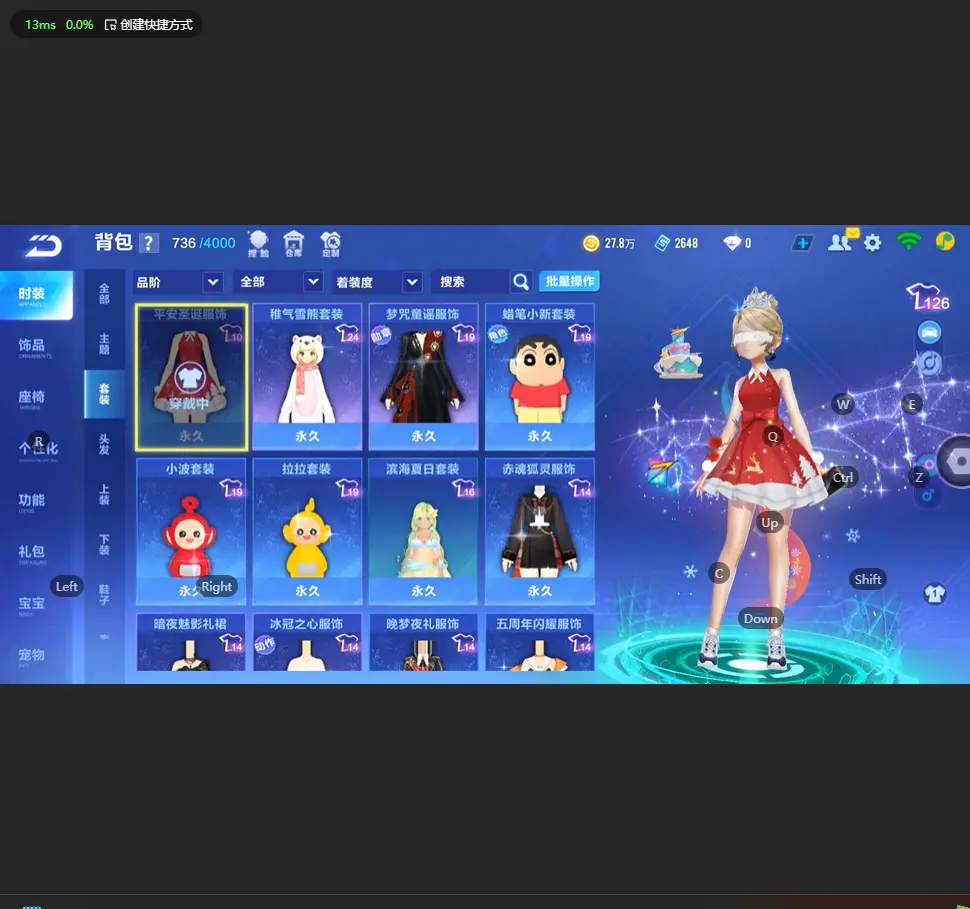Select the 梦咒童谣服饰 outfit card
970x909 pixels.
coord(423,377)
